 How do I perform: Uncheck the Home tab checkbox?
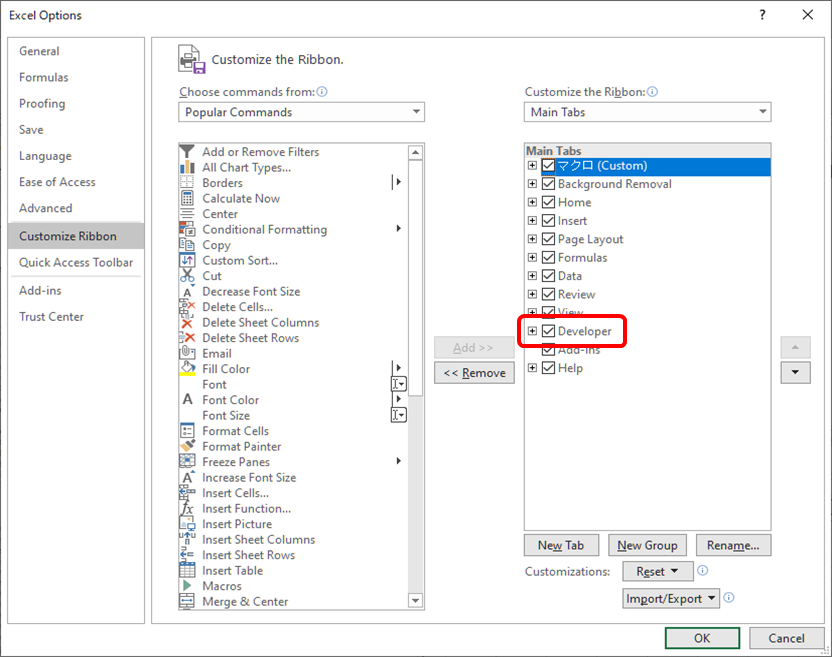click(548, 202)
